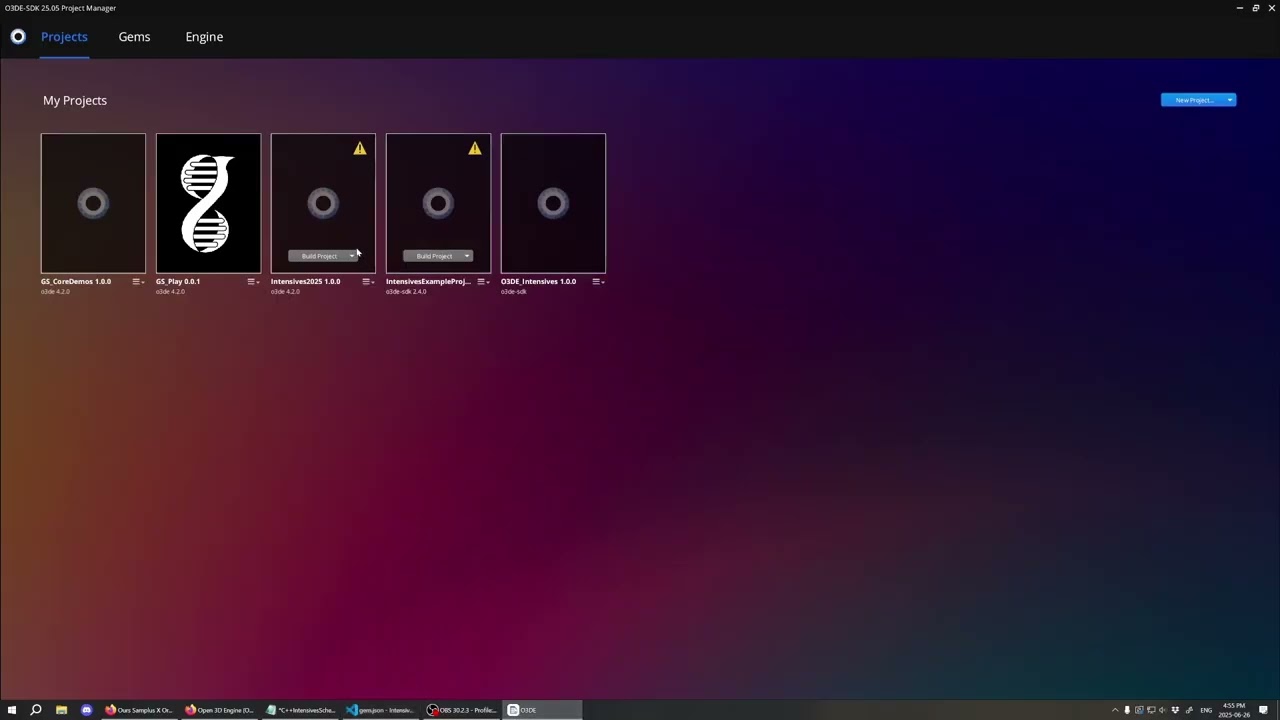Switch to C++IntensivesSche Notepad++ window

(300, 710)
